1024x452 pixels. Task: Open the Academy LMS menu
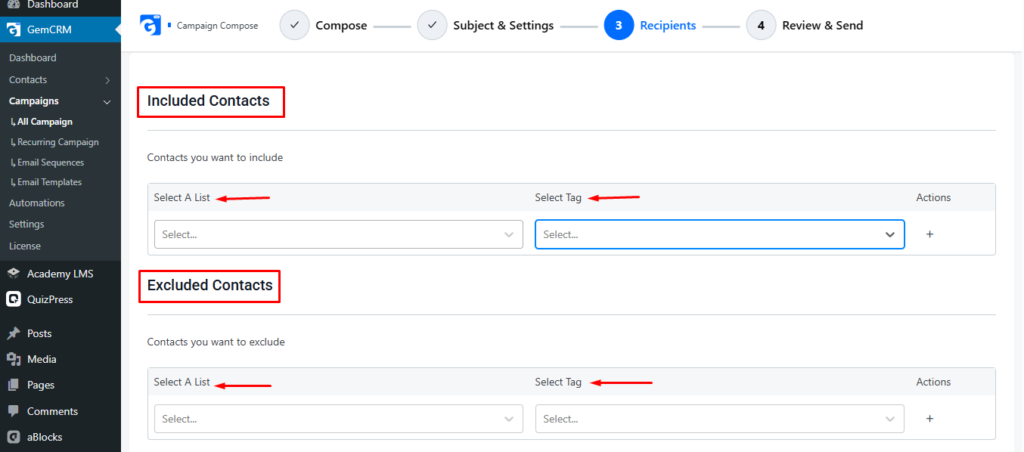point(60,274)
